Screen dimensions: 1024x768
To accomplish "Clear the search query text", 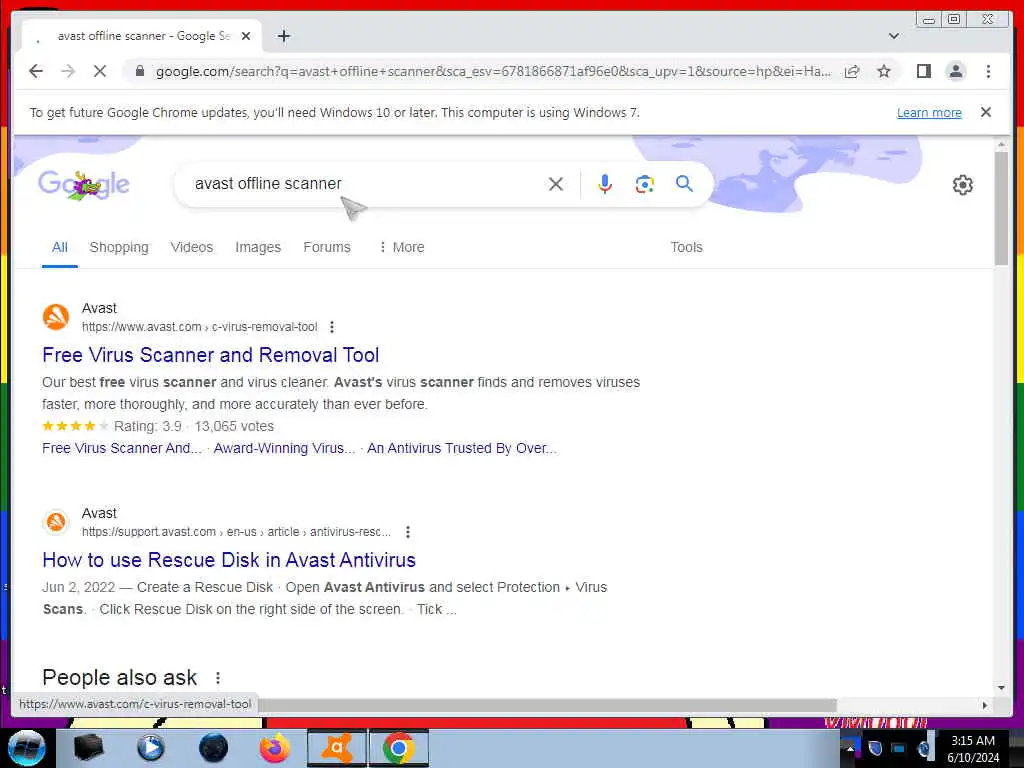I will [556, 184].
